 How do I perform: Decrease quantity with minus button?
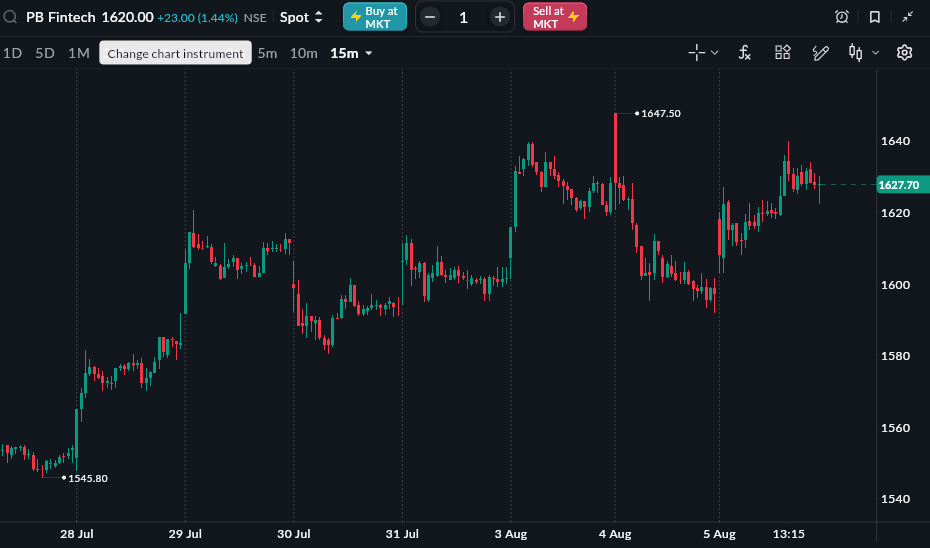click(x=431, y=17)
